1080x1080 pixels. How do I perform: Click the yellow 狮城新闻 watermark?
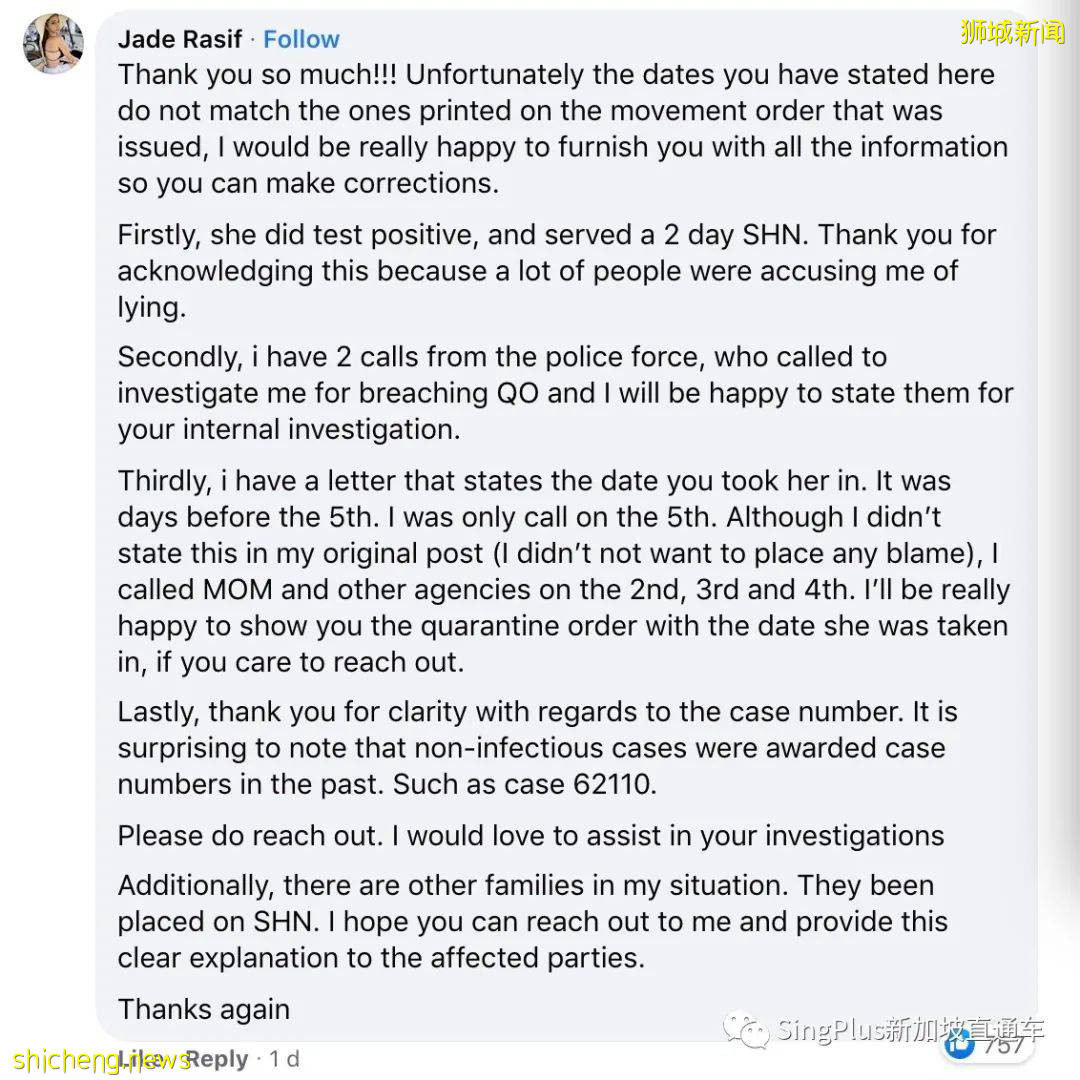[x=1012, y=32]
